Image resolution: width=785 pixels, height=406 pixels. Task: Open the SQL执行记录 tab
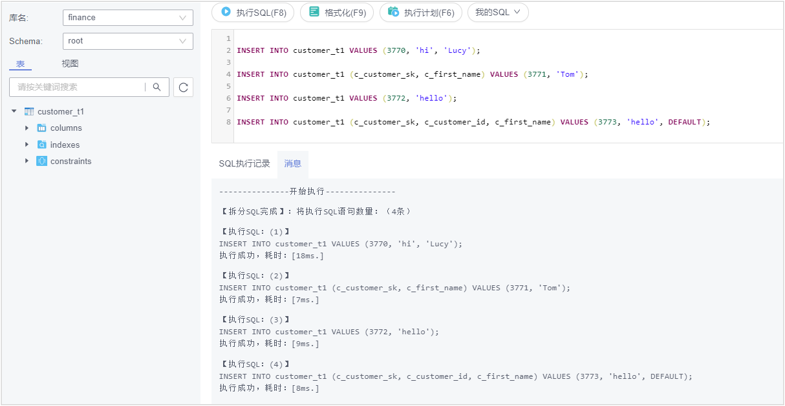[x=244, y=164]
